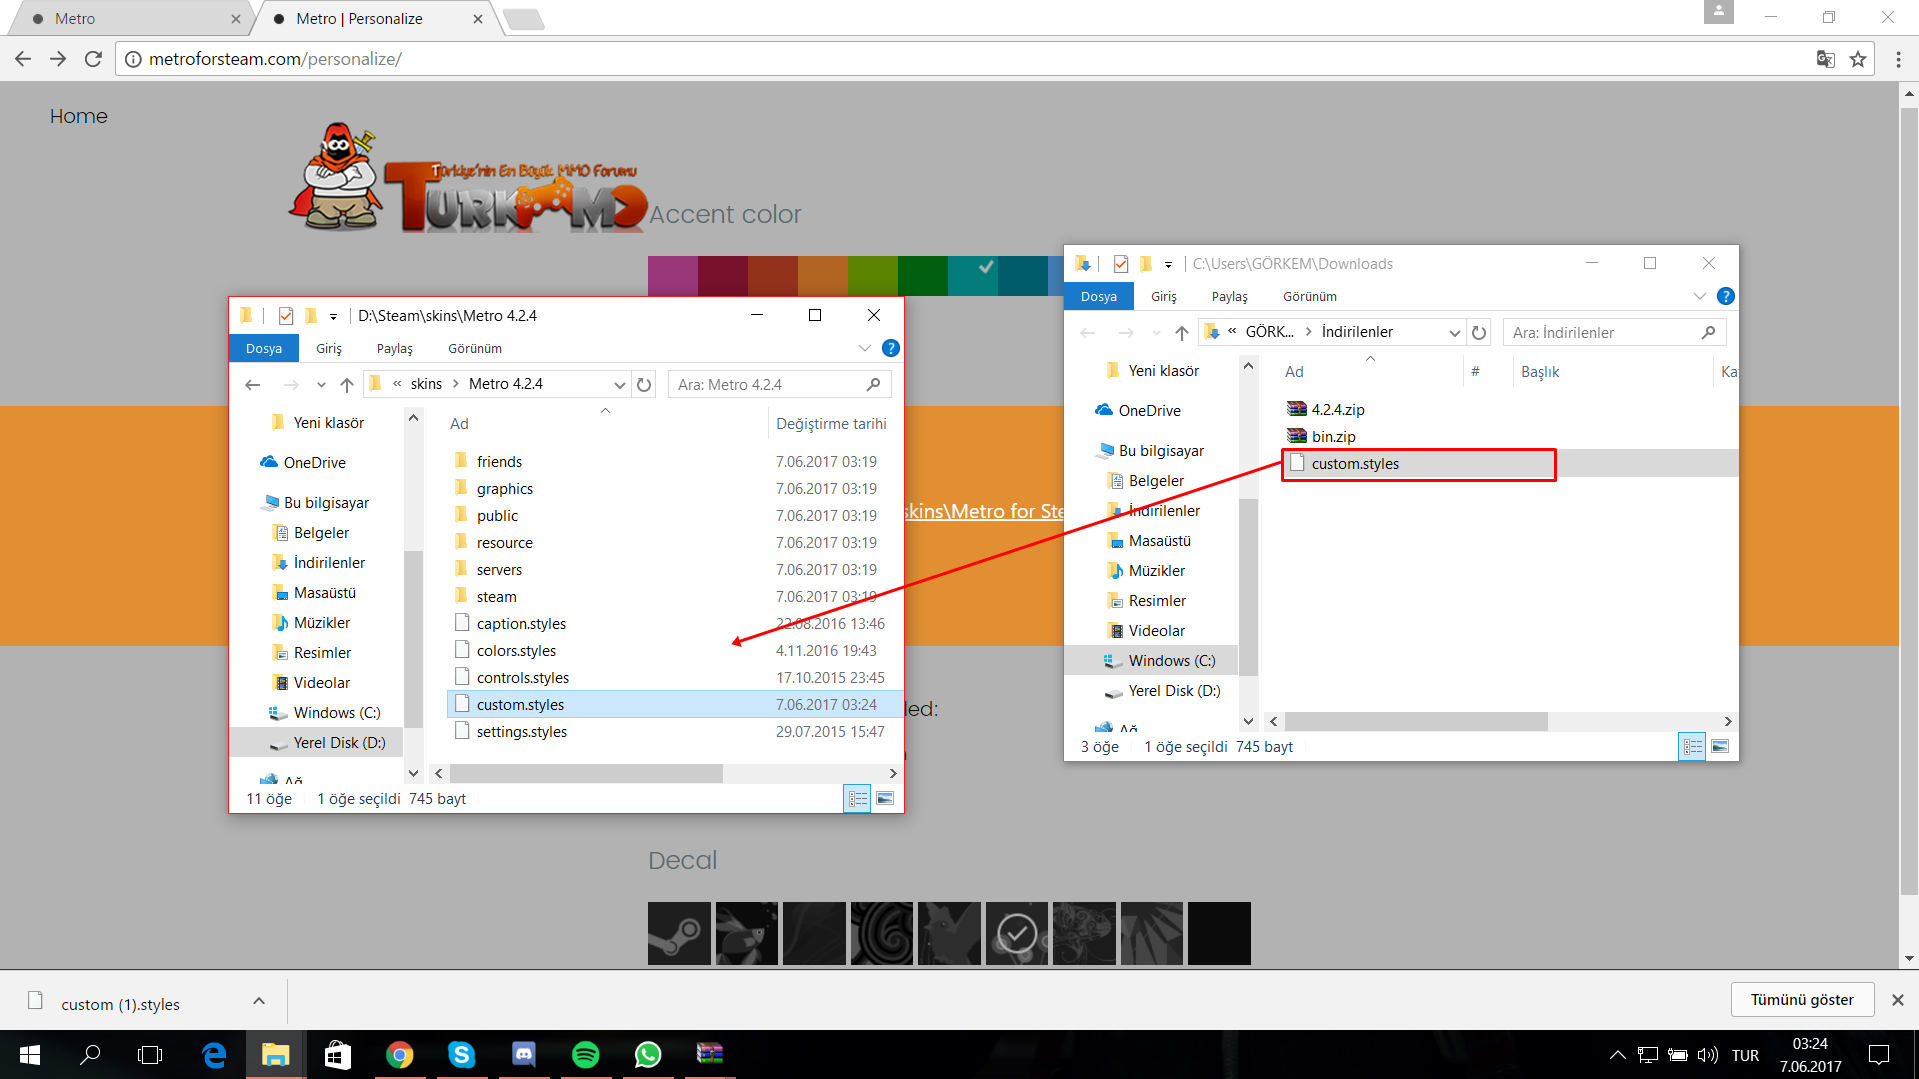This screenshot has height=1079, width=1919.
Task: Click help icon in Metro 4.2.4 window
Action: 890,348
